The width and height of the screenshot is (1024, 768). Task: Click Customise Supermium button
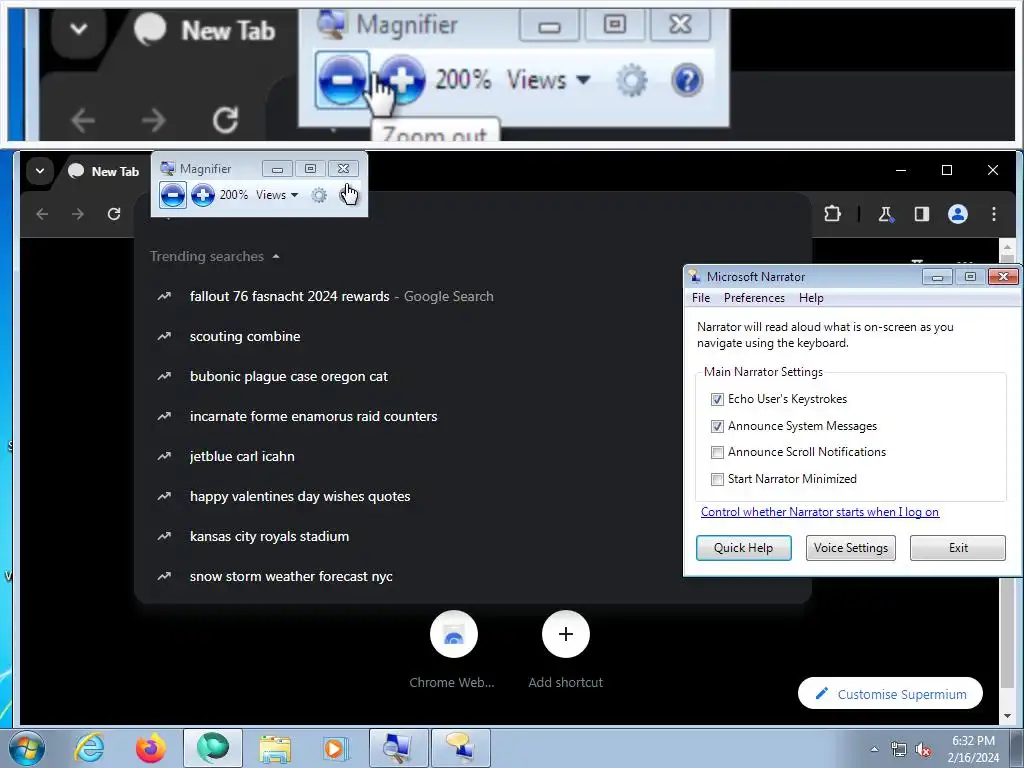tap(890, 694)
